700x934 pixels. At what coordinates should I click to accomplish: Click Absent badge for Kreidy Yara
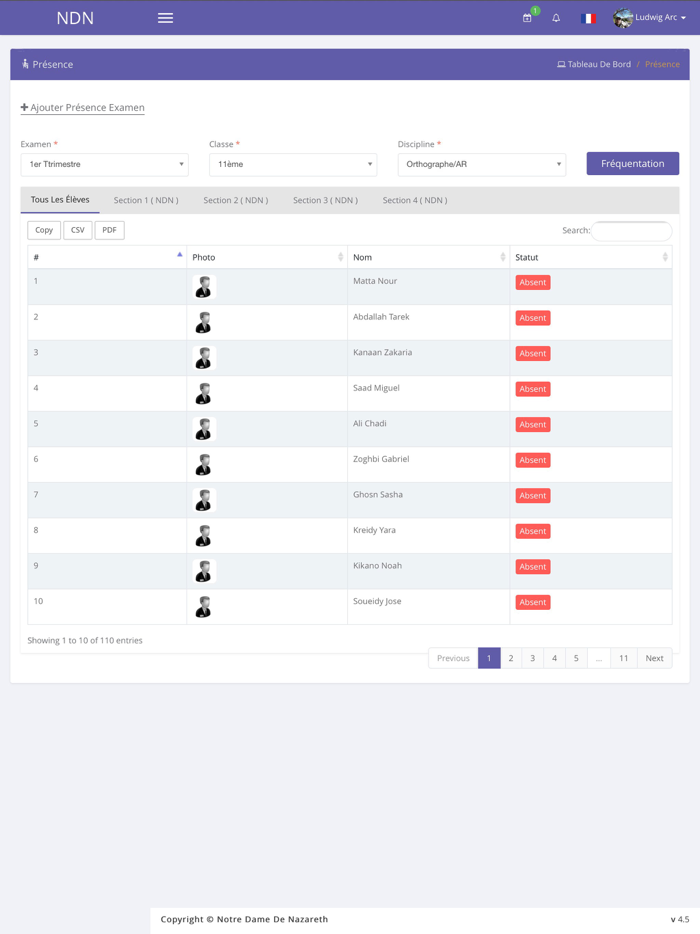[533, 531]
